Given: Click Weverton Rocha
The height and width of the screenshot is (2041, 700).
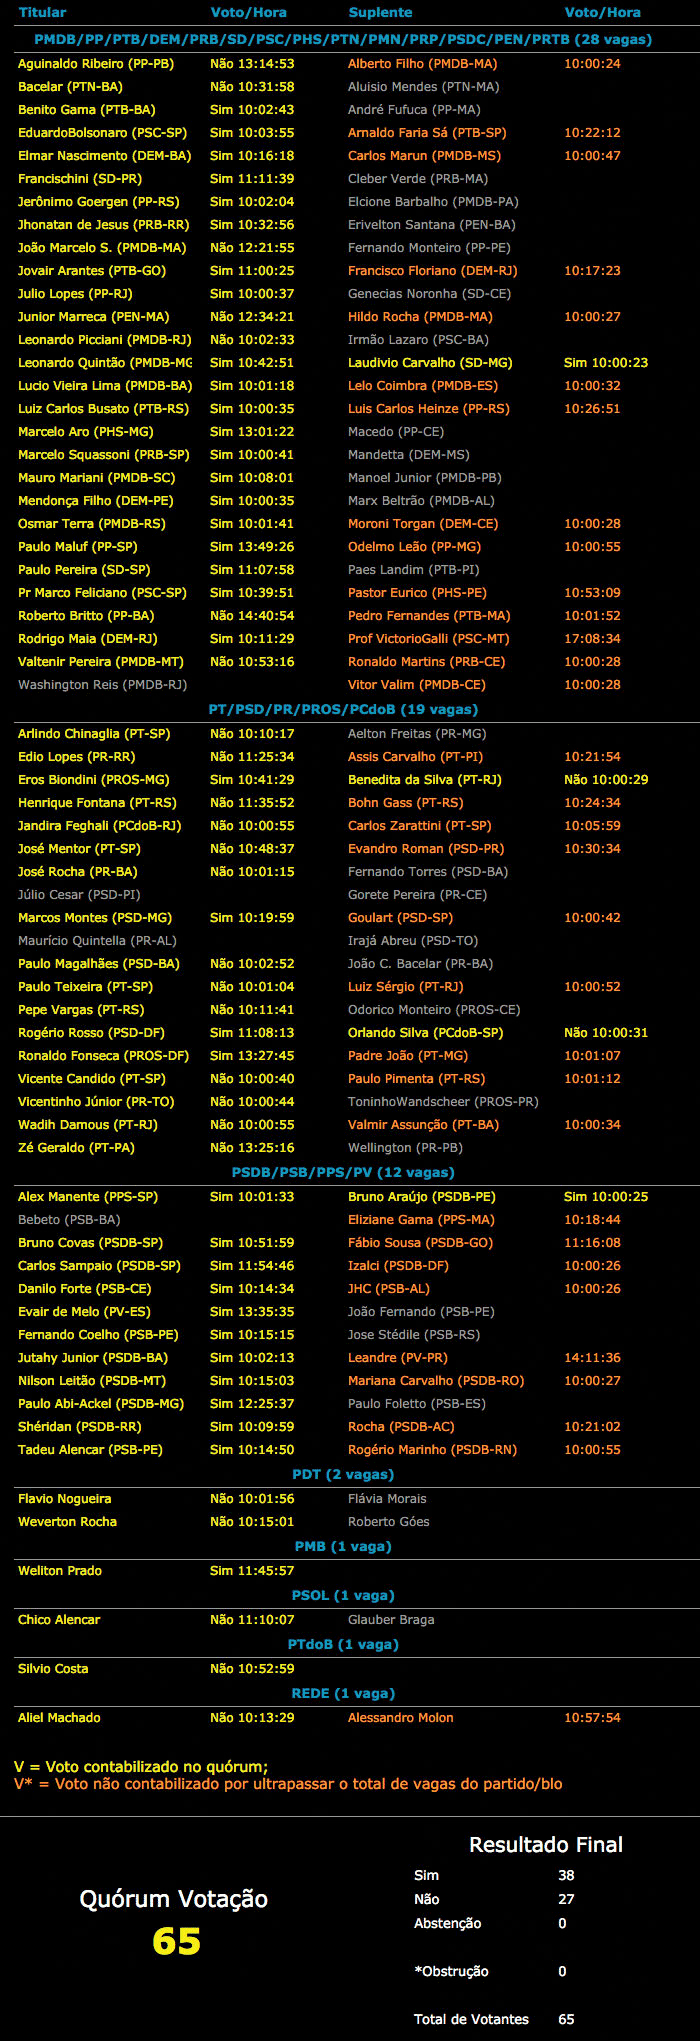Looking at the screenshot, I should [68, 1522].
